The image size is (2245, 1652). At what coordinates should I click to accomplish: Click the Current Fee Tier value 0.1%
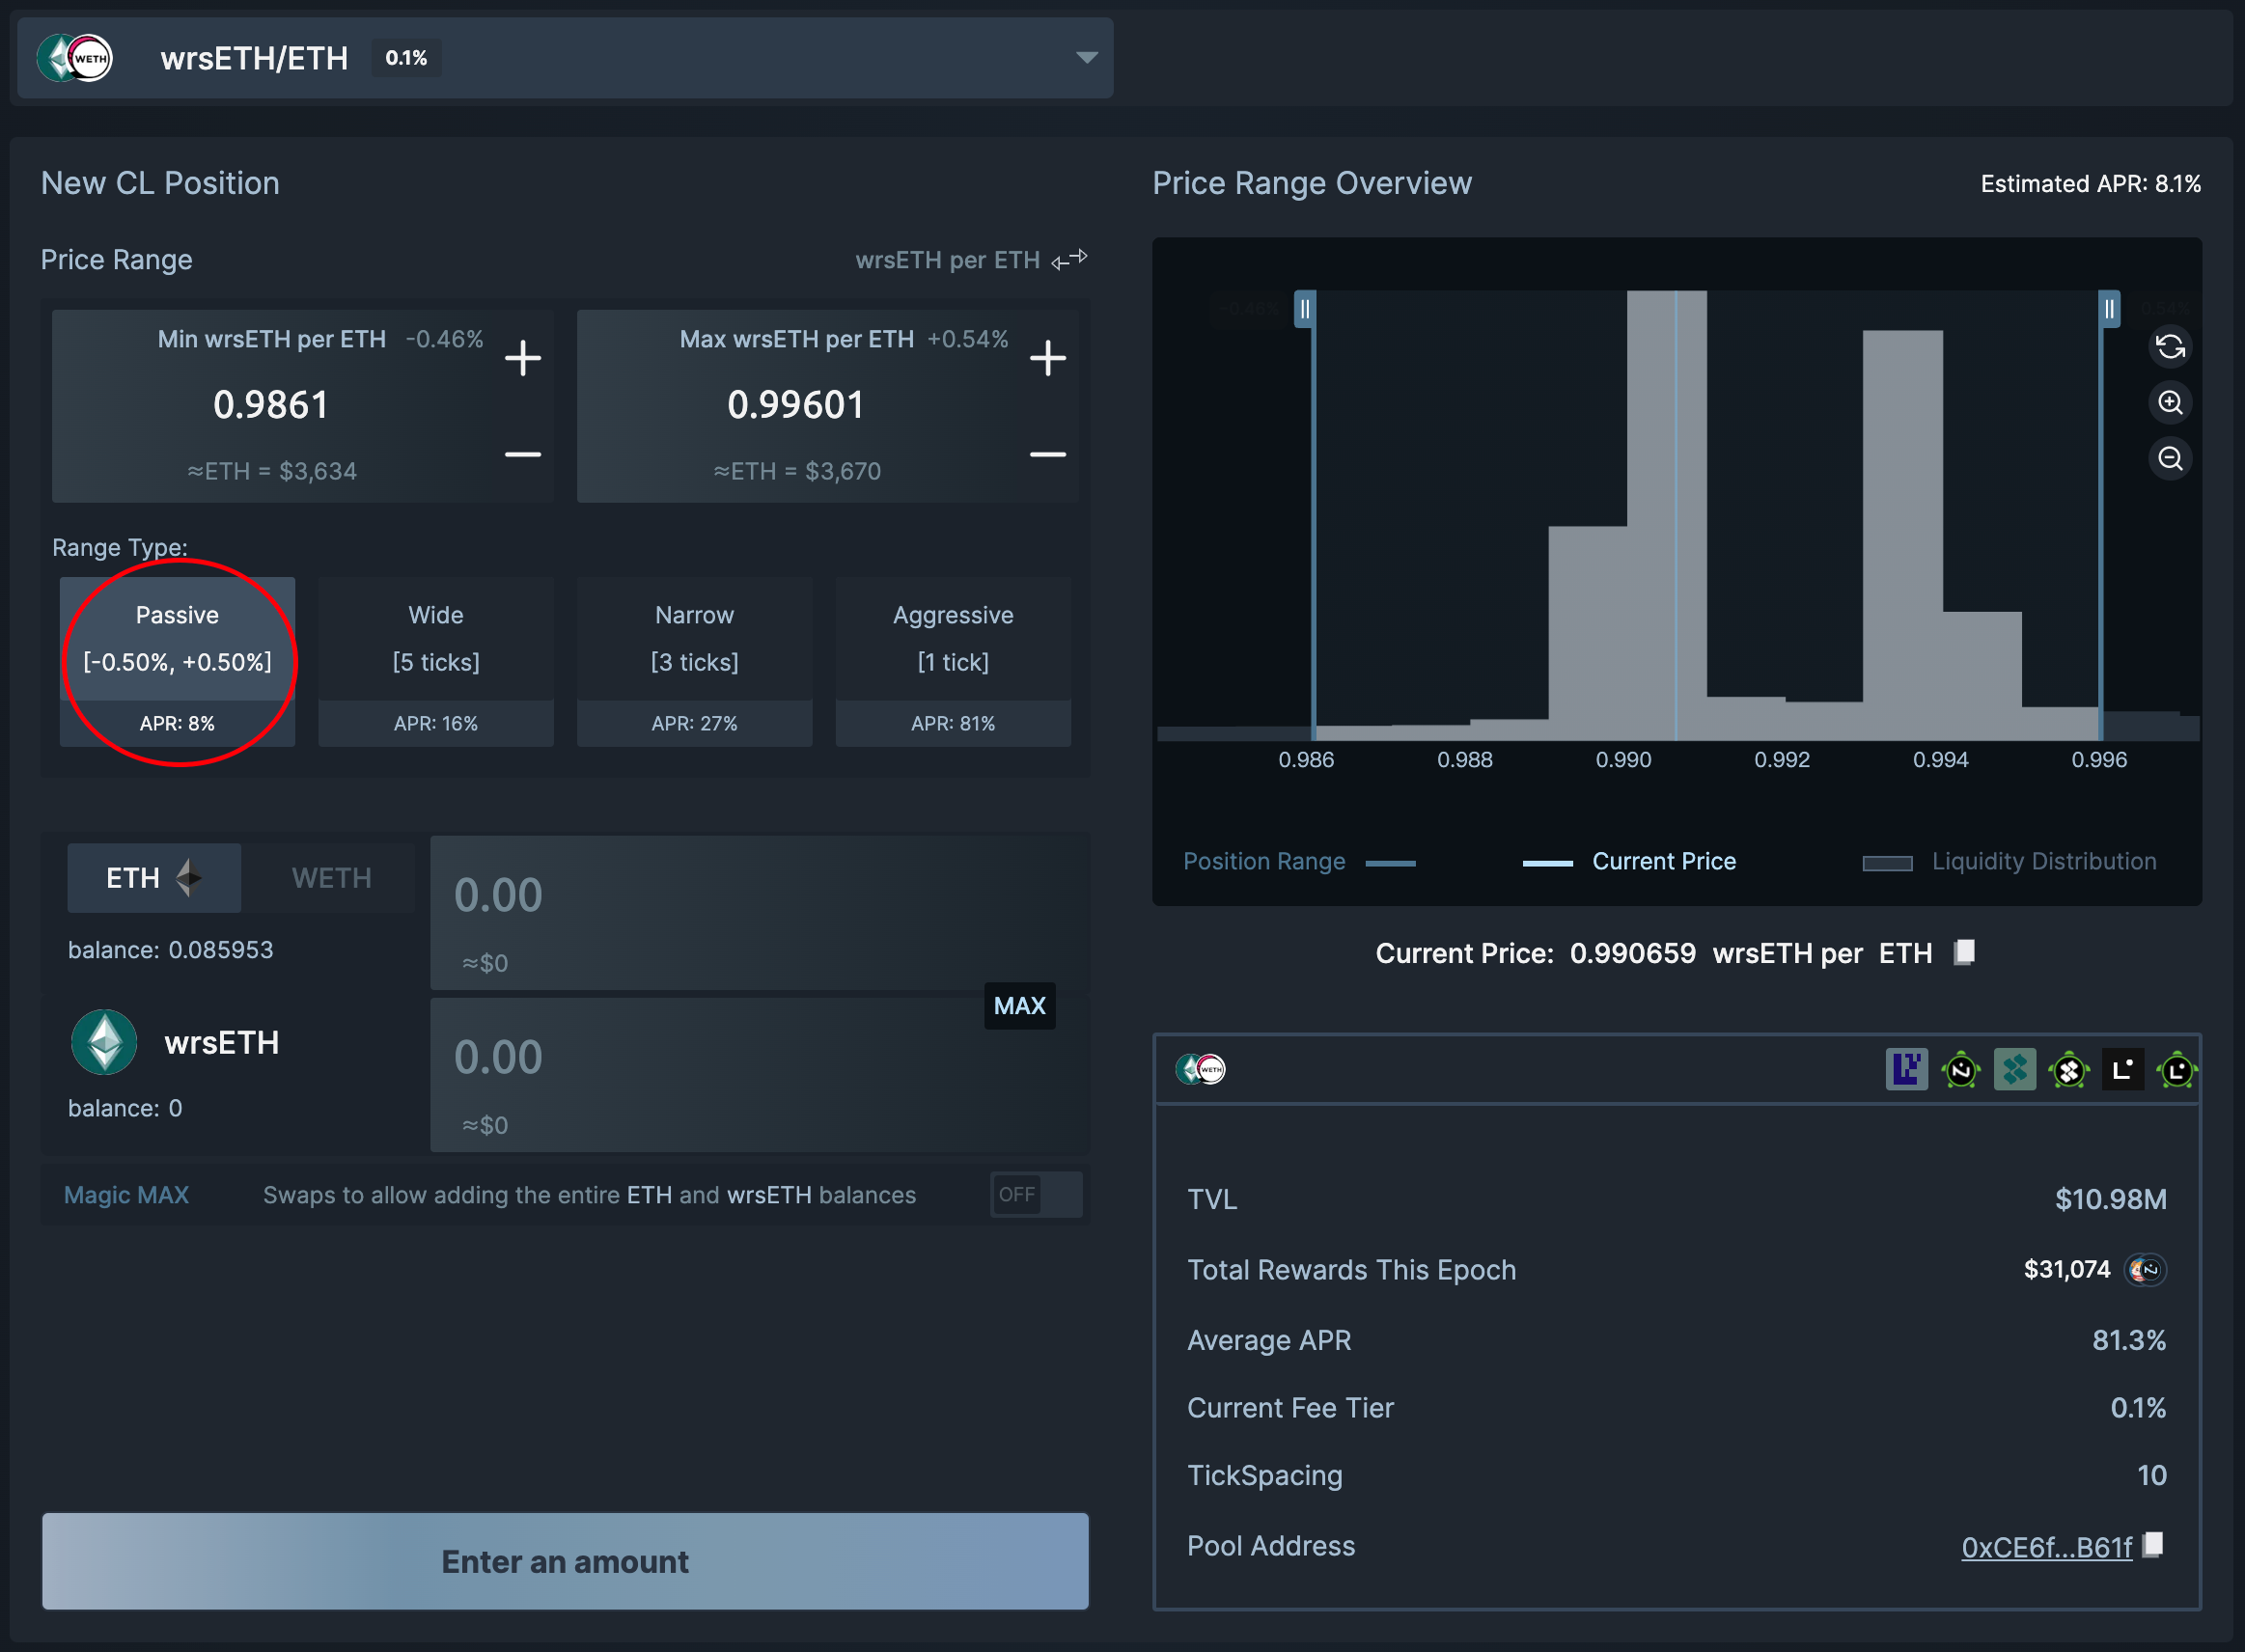pos(2138,1408)
